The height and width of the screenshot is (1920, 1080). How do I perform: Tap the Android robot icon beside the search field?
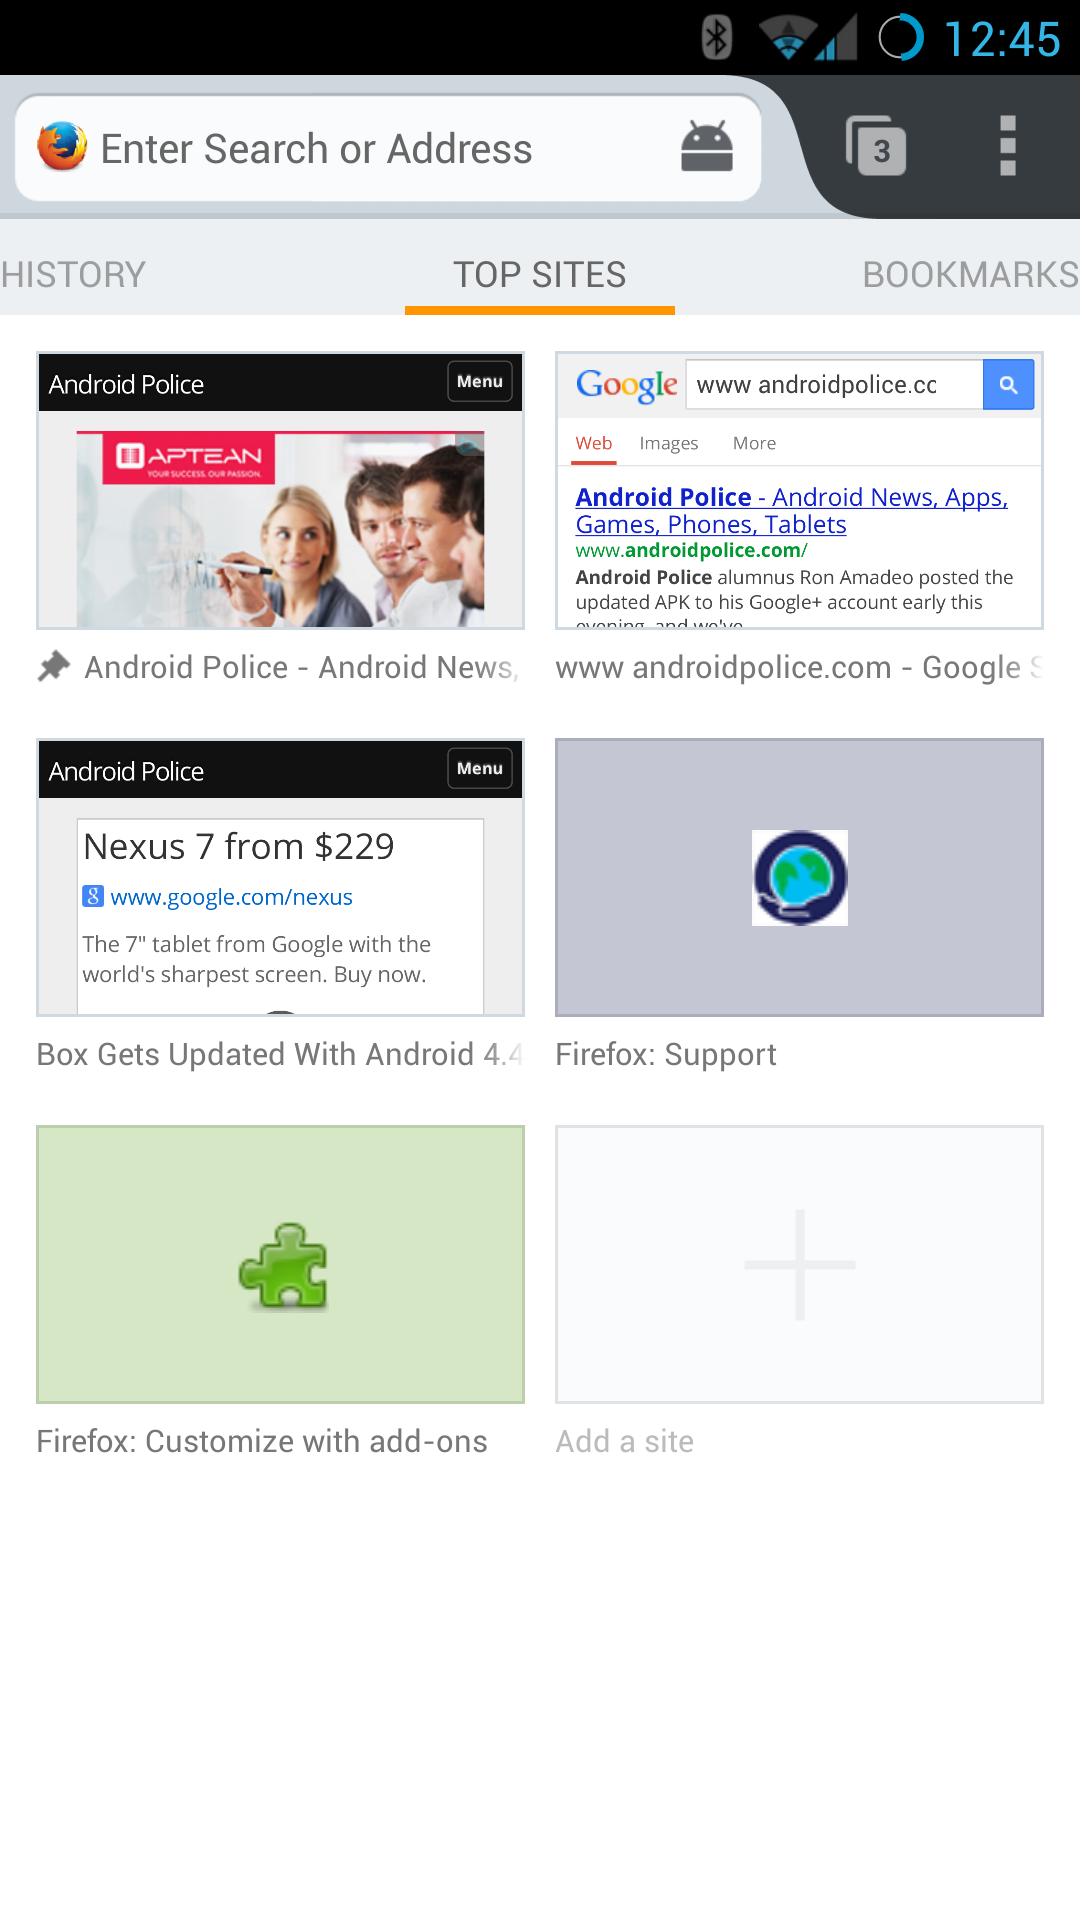(x=706, y=147)
